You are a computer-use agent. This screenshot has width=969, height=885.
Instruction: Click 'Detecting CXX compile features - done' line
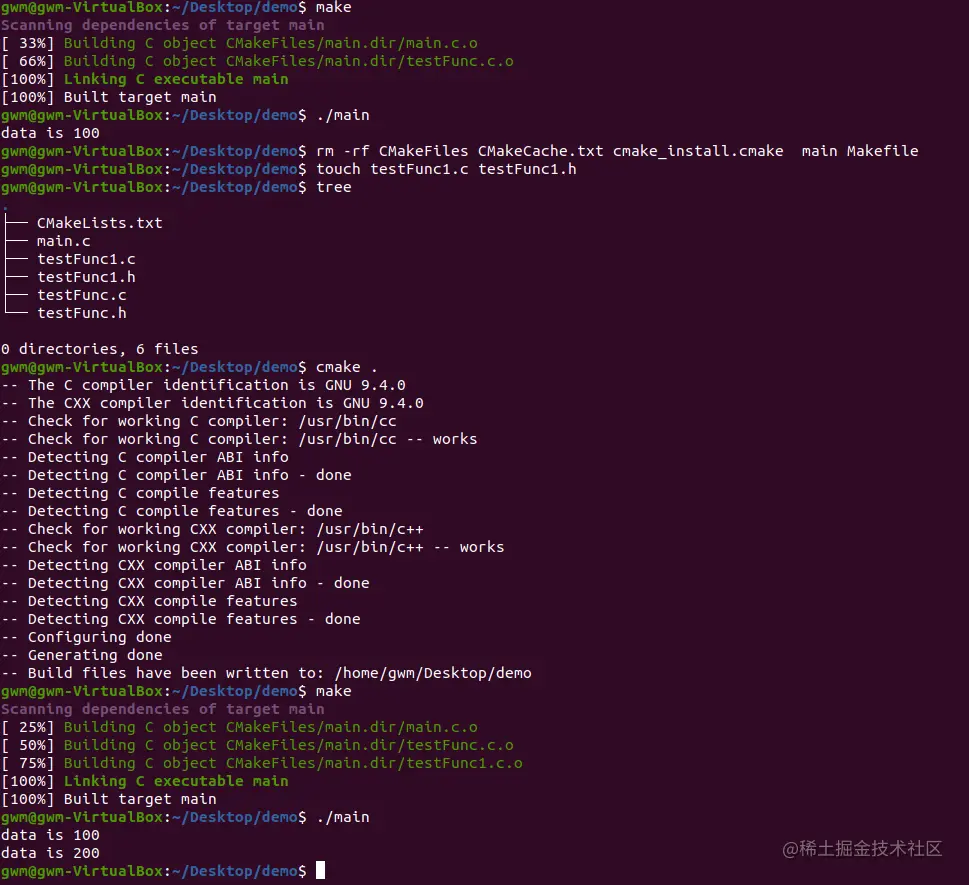tap(181, 619)
